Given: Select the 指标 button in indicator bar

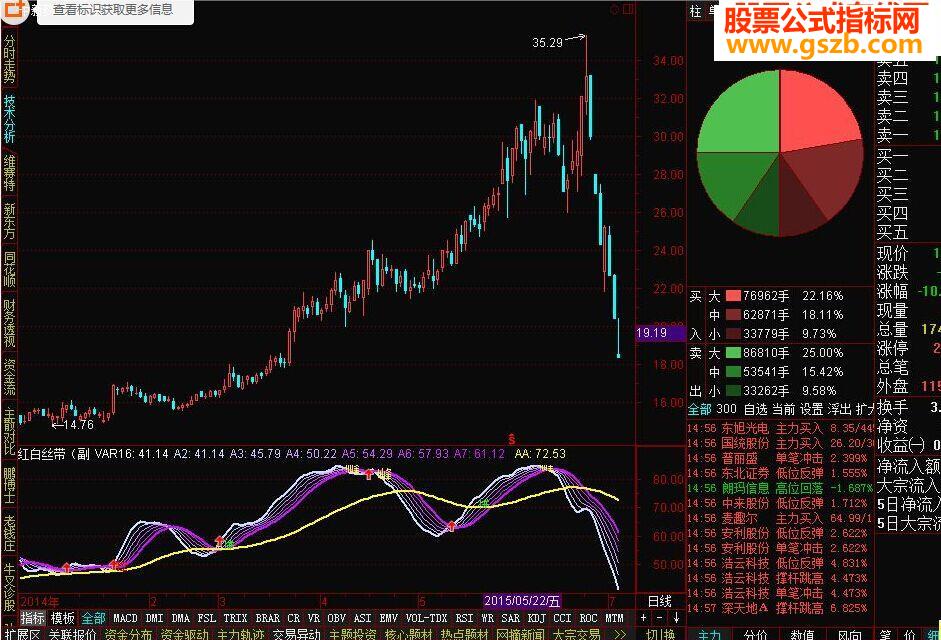Looking at the screenshot, I should (32, 618).
